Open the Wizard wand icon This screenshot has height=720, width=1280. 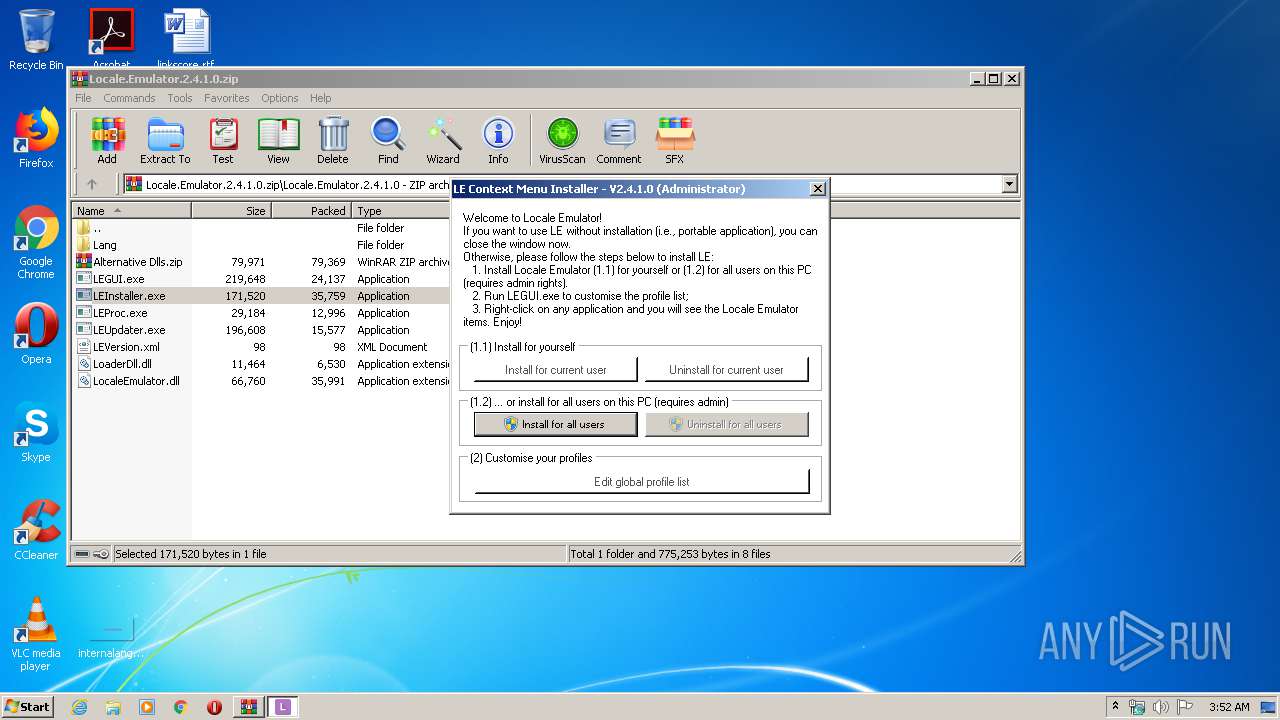pos(443,140)
